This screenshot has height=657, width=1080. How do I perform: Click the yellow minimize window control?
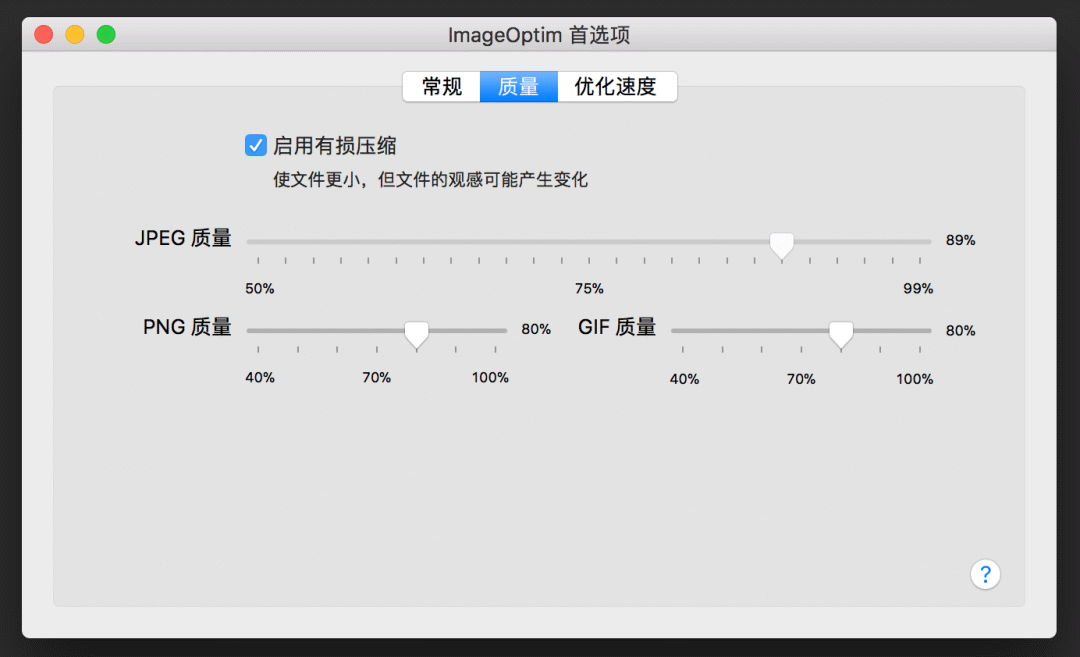(74, 33)
